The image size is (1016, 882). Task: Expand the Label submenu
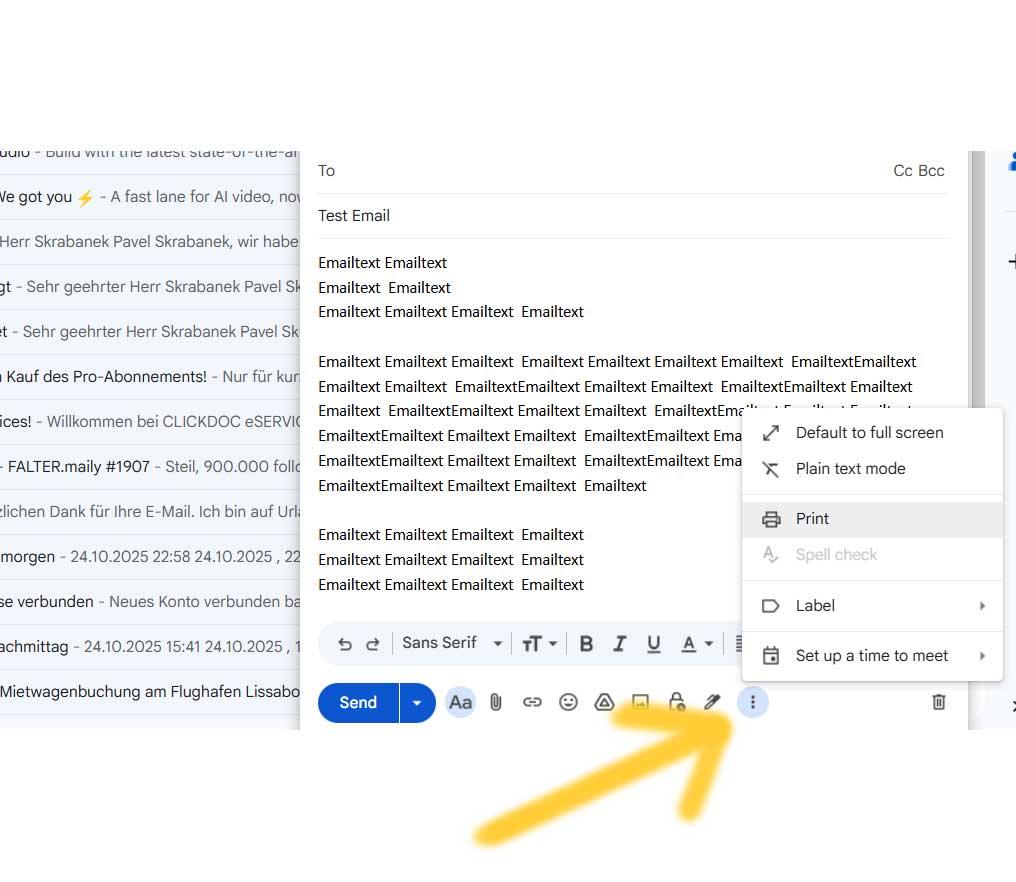click(x=815, y=605)
